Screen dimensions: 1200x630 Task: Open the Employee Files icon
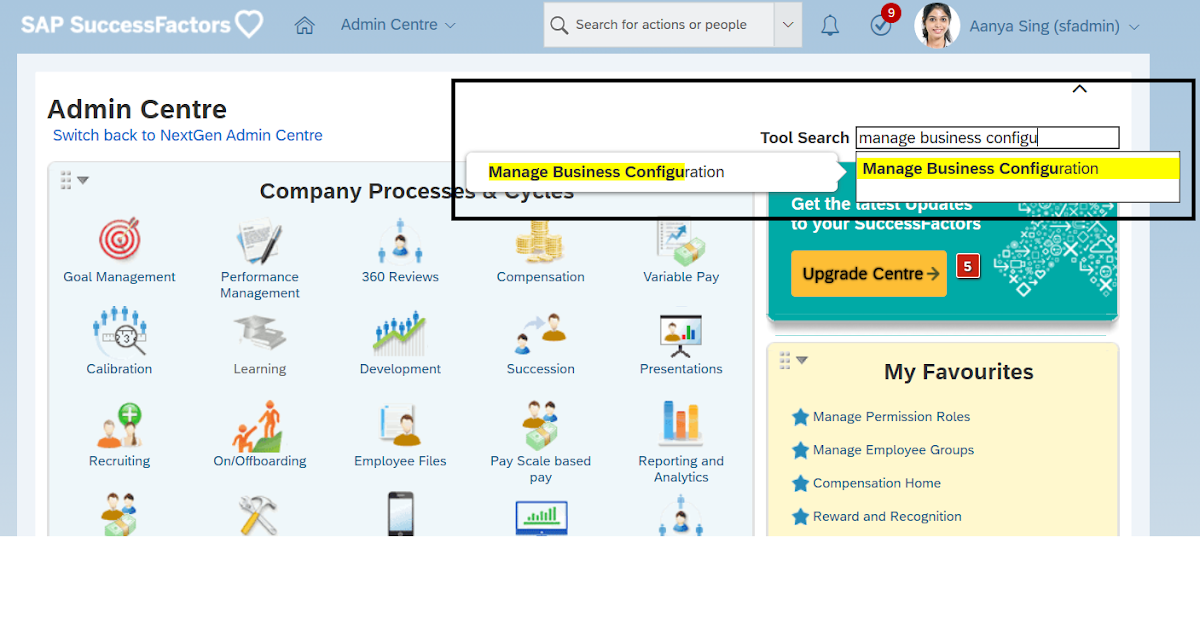pyautogui.click(x=399, y=424)
